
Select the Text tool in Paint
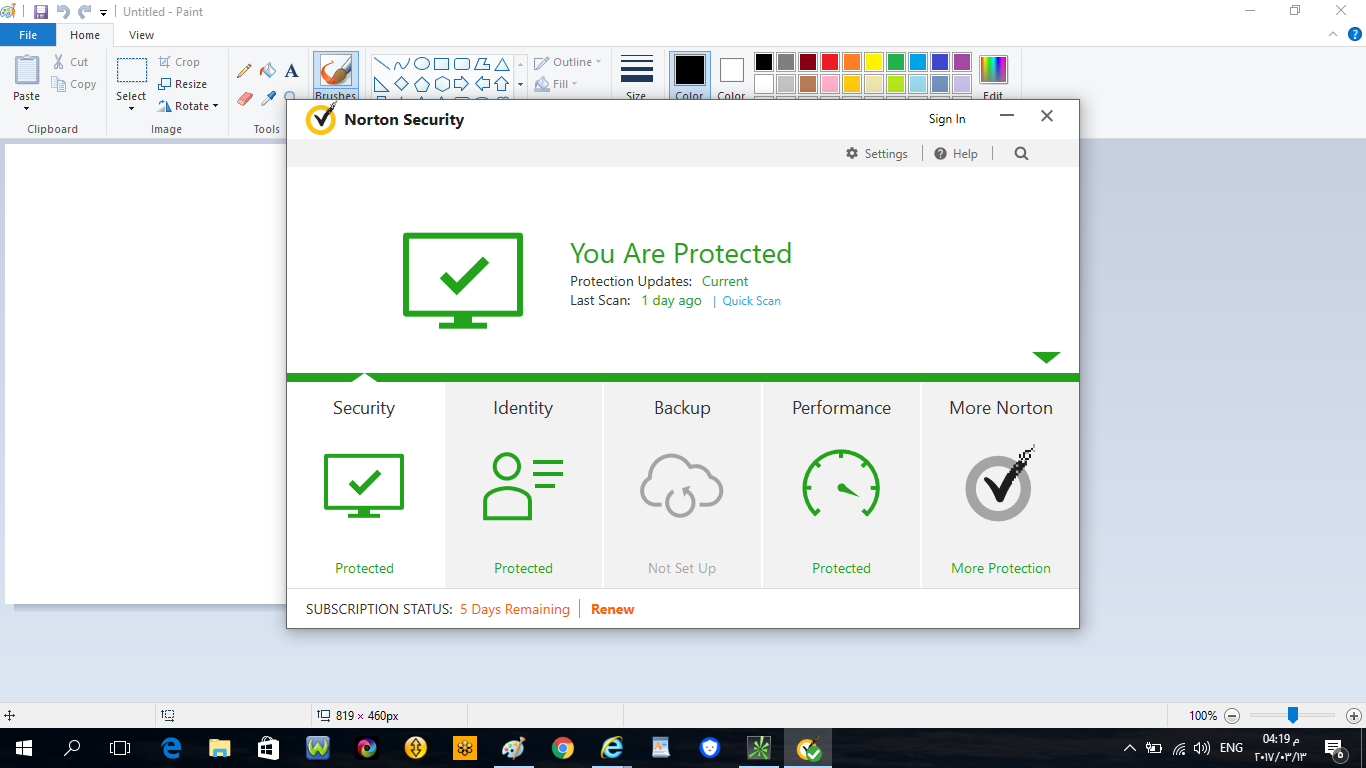pos(291,71)
